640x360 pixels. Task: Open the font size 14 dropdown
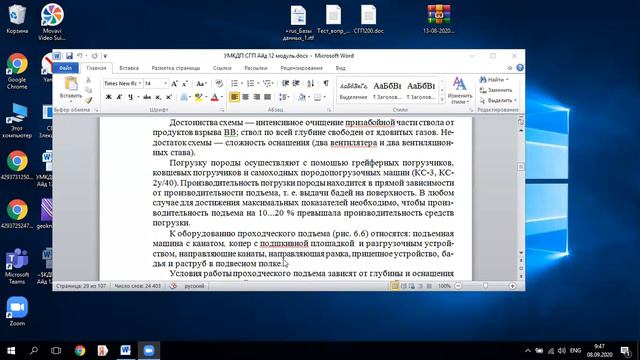click(x=165, y=84)
